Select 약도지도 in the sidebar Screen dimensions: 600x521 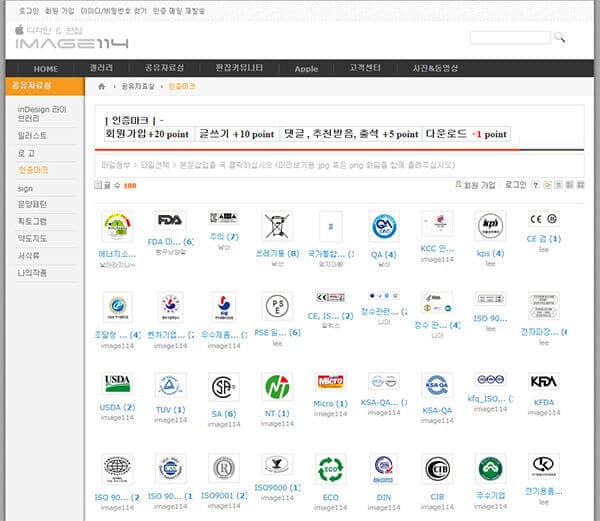(32, 239)
